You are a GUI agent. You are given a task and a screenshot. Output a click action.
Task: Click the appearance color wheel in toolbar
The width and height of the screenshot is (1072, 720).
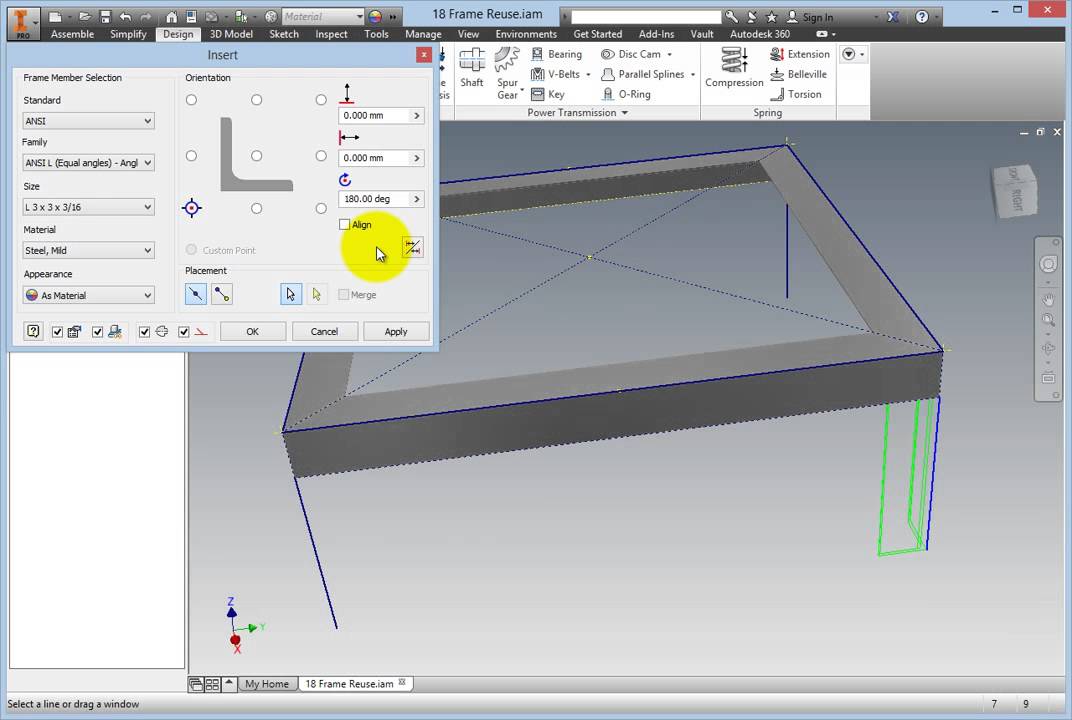[x=375, y=16]
